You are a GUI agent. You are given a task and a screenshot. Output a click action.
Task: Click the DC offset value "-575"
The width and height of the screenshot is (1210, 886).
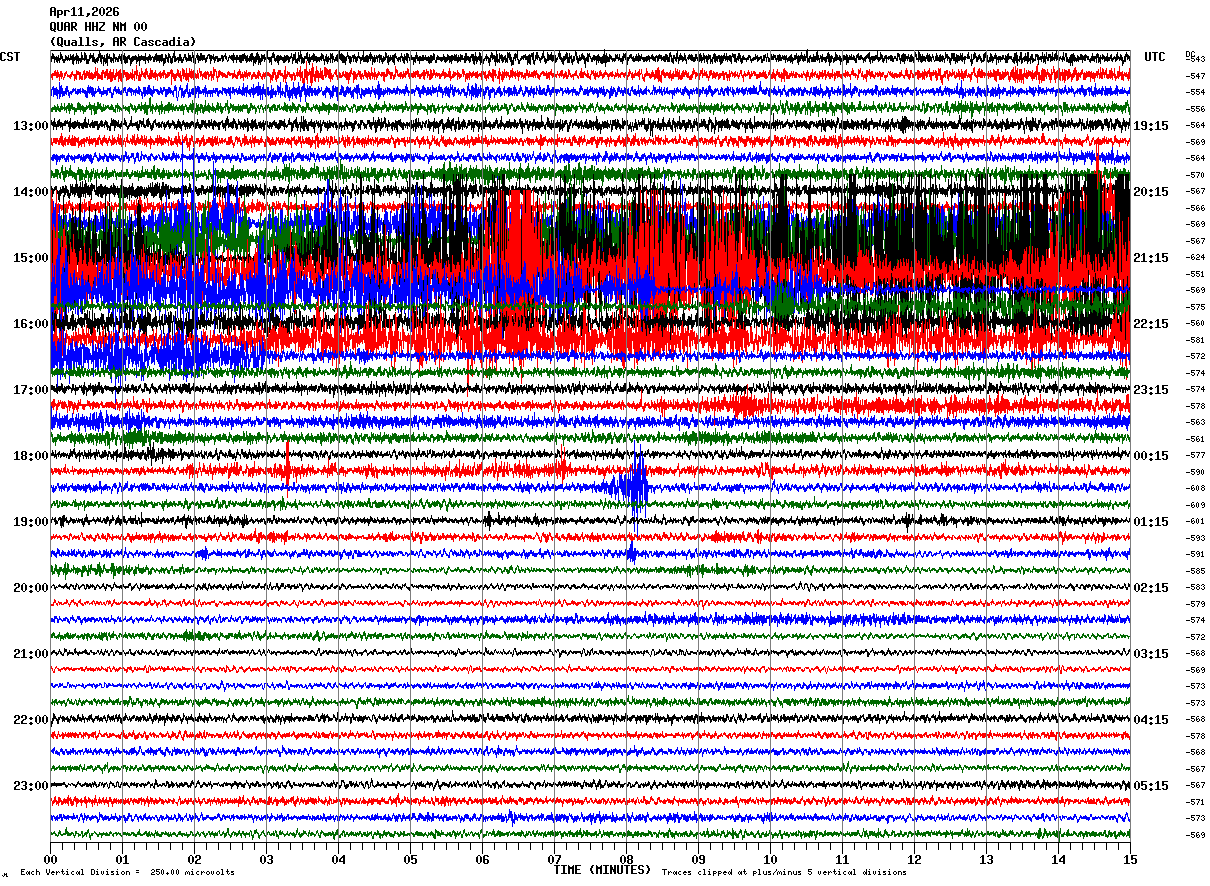coord(1195,307)
